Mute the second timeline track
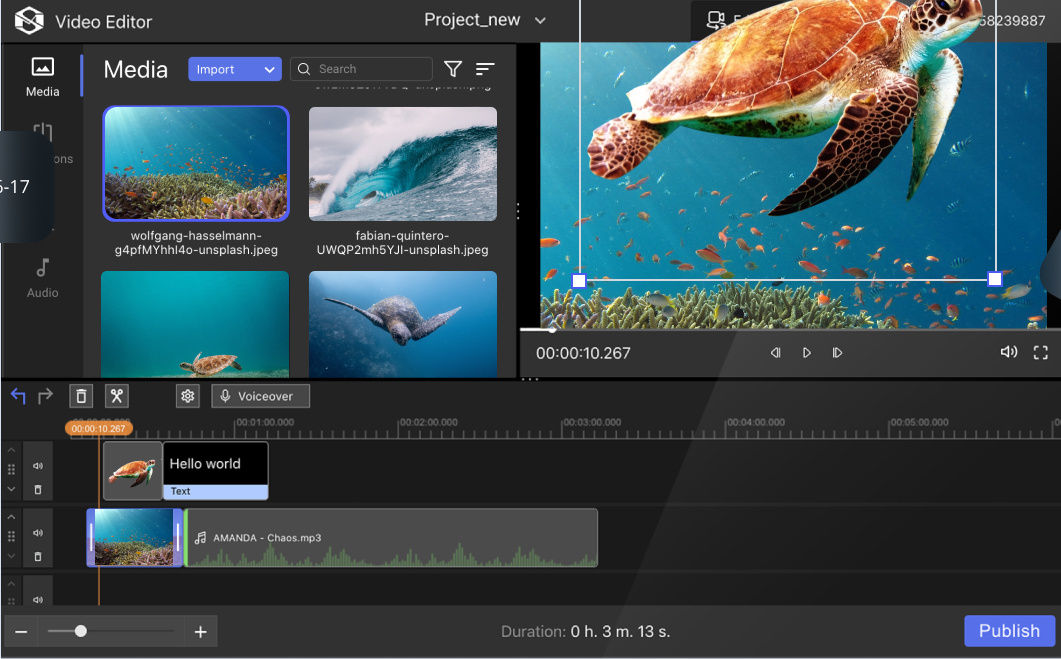Screen dimensions: 1061x659 tap(38, 533)
